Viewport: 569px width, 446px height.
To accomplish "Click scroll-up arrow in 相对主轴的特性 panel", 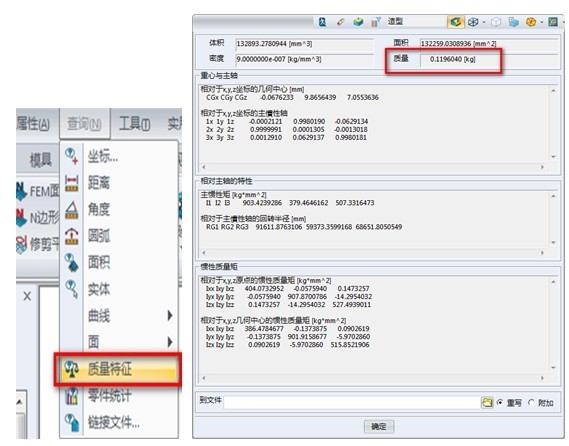I will pos(553,196).
